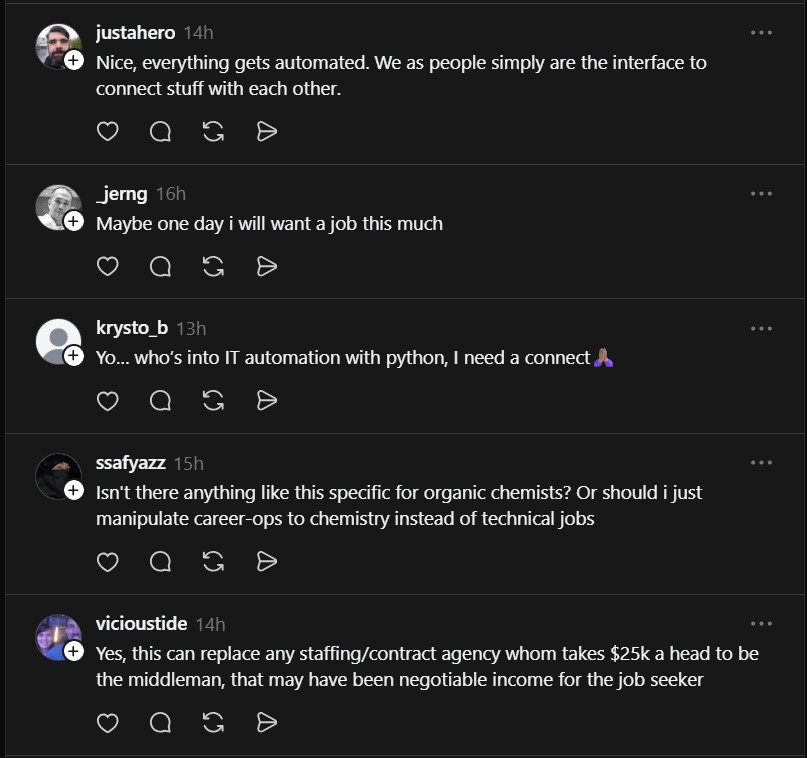This screenshot has height=758, width=807.
Task: Follow vicioustide with the avatar plus button
Action: pos(72,651)
